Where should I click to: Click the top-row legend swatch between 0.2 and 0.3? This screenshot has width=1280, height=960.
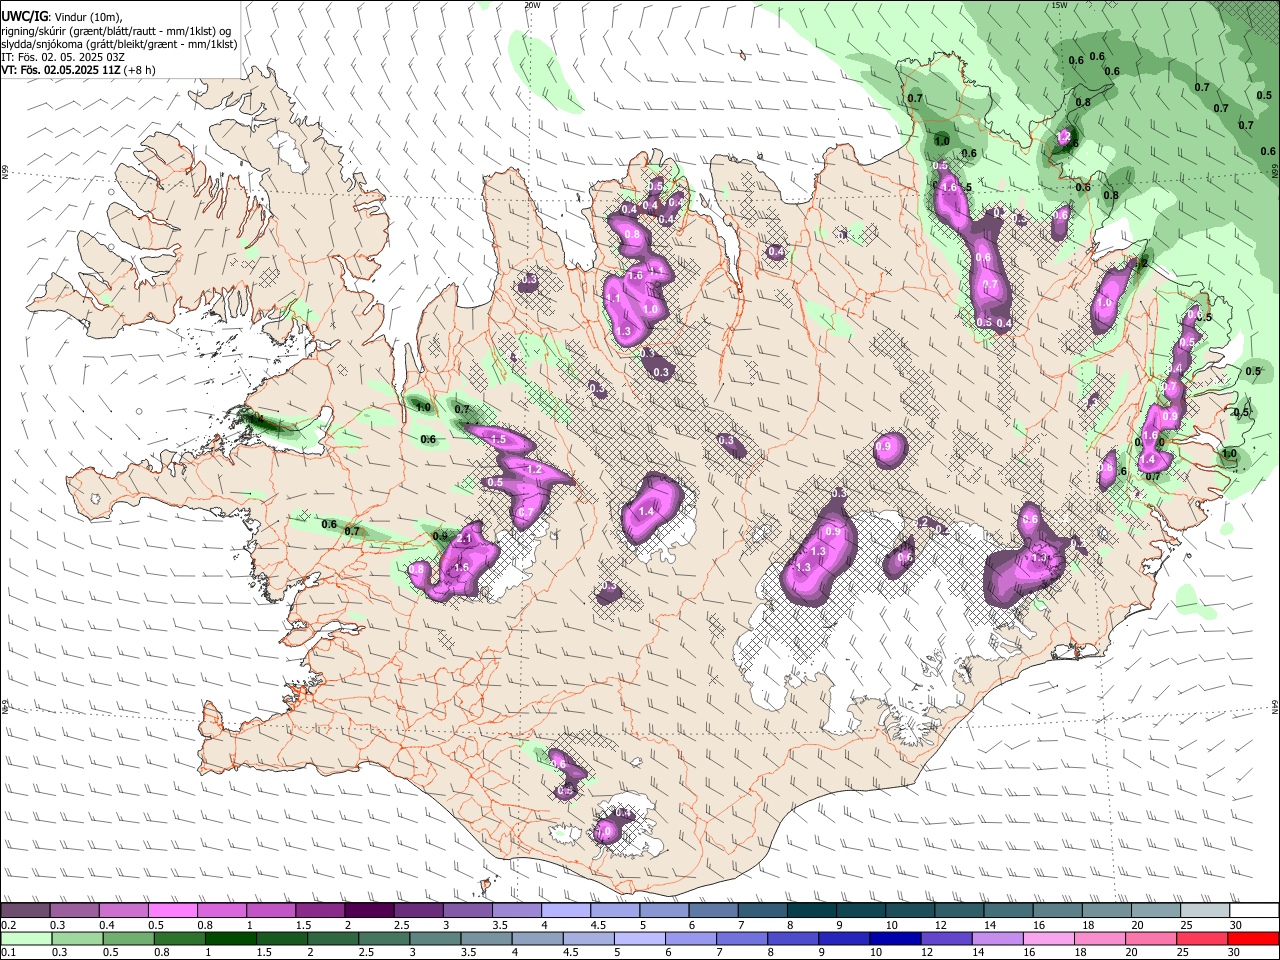click(x=25, y=911)
